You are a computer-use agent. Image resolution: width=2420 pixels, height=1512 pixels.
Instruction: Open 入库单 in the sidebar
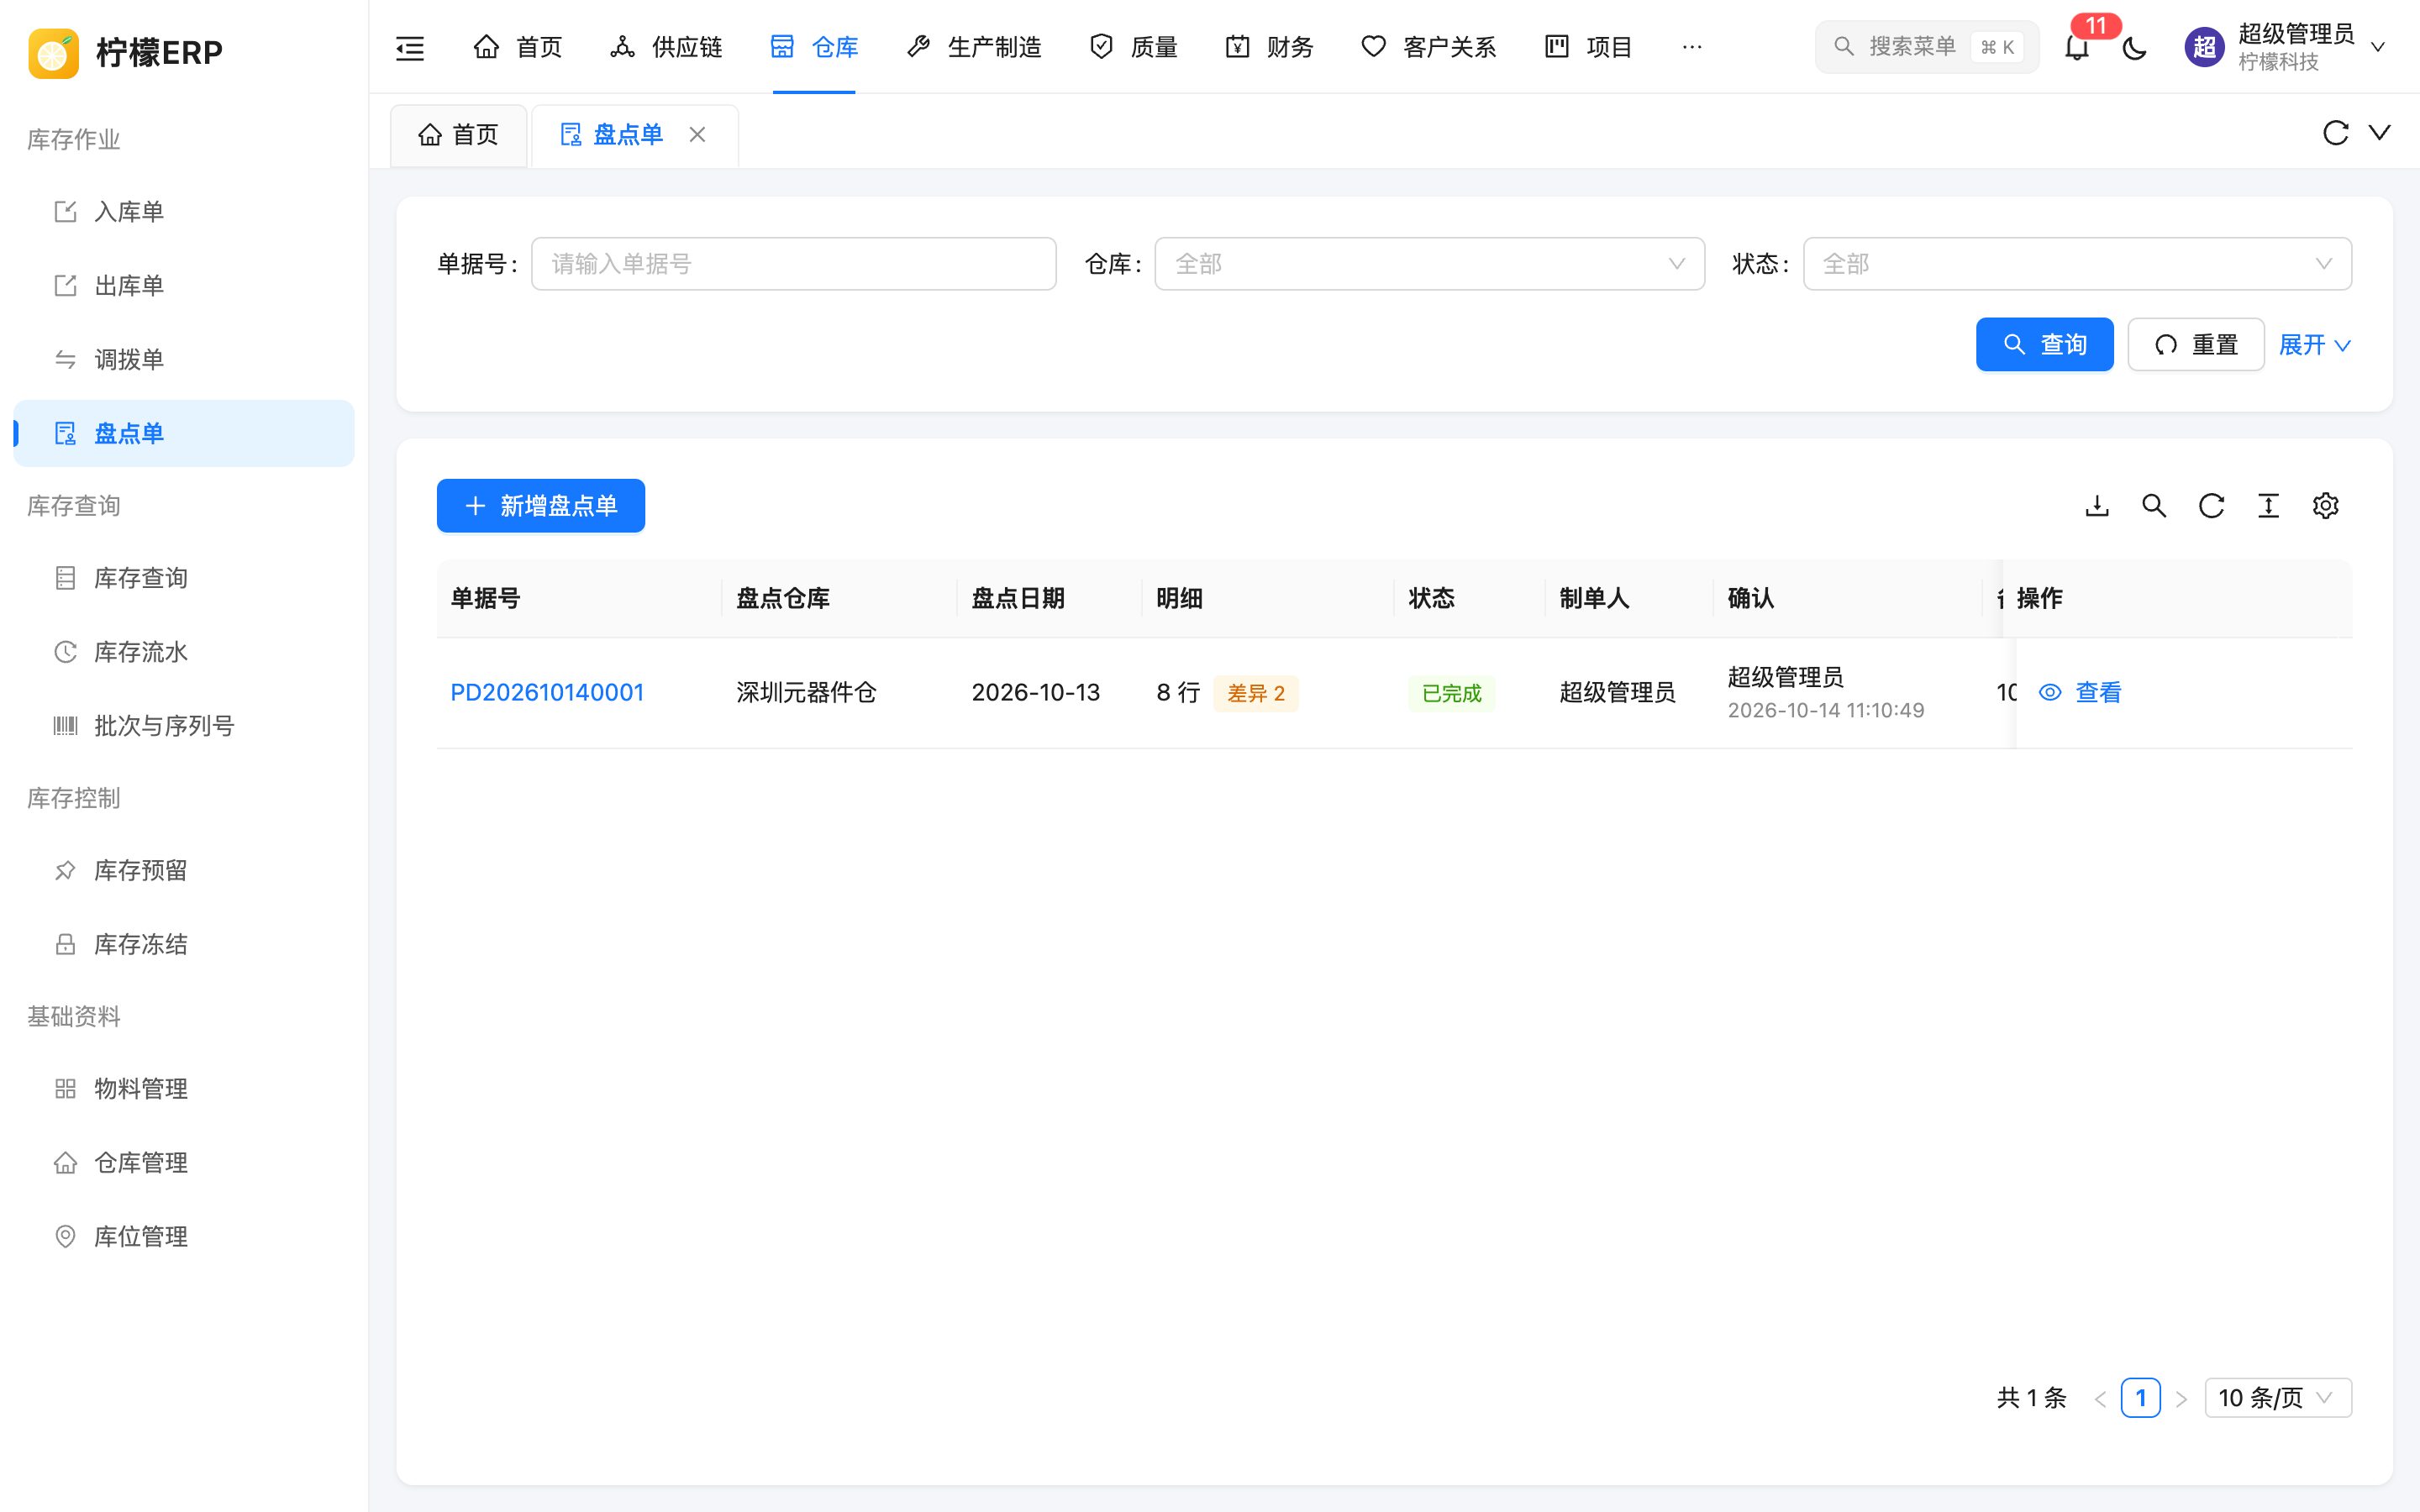point(184,212)
